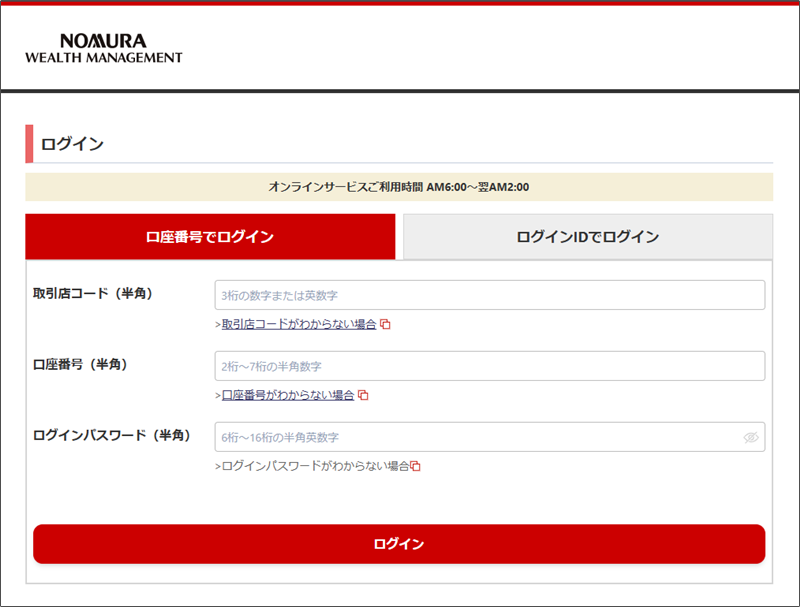The height and width of the screenshot is (607, 800).
Task: Click the Nomura Wealth Management logo
Action: click(x=104, y=48)
